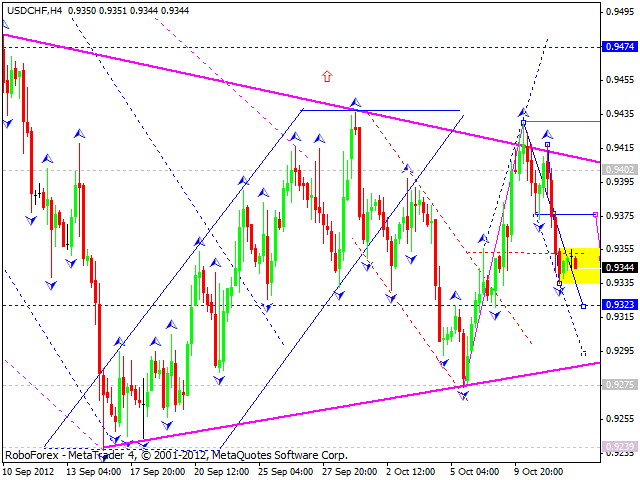Click the square anchor at 0.9323 trendline end

pos(584,306)
